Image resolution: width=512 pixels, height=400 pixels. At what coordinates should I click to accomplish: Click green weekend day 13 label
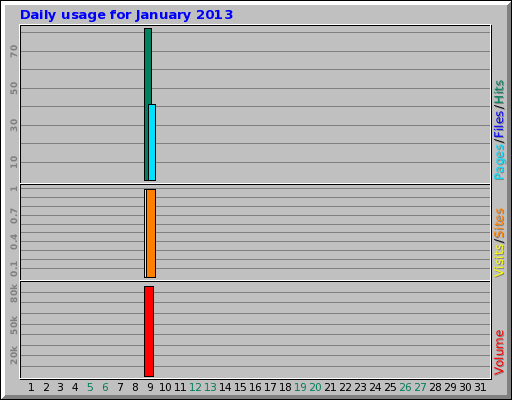point(210,387)
